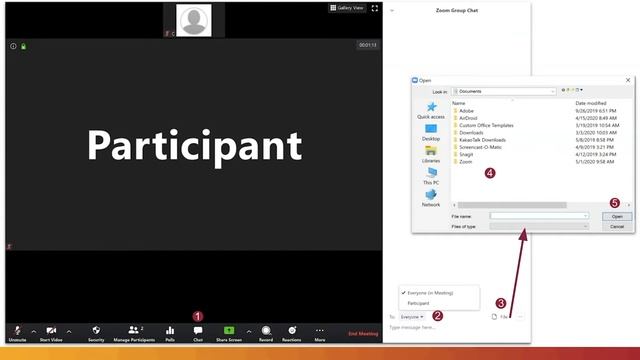Click the green Share Screen icon
Viewport: 640px width, 360px height.
click(x=229, y=330)
